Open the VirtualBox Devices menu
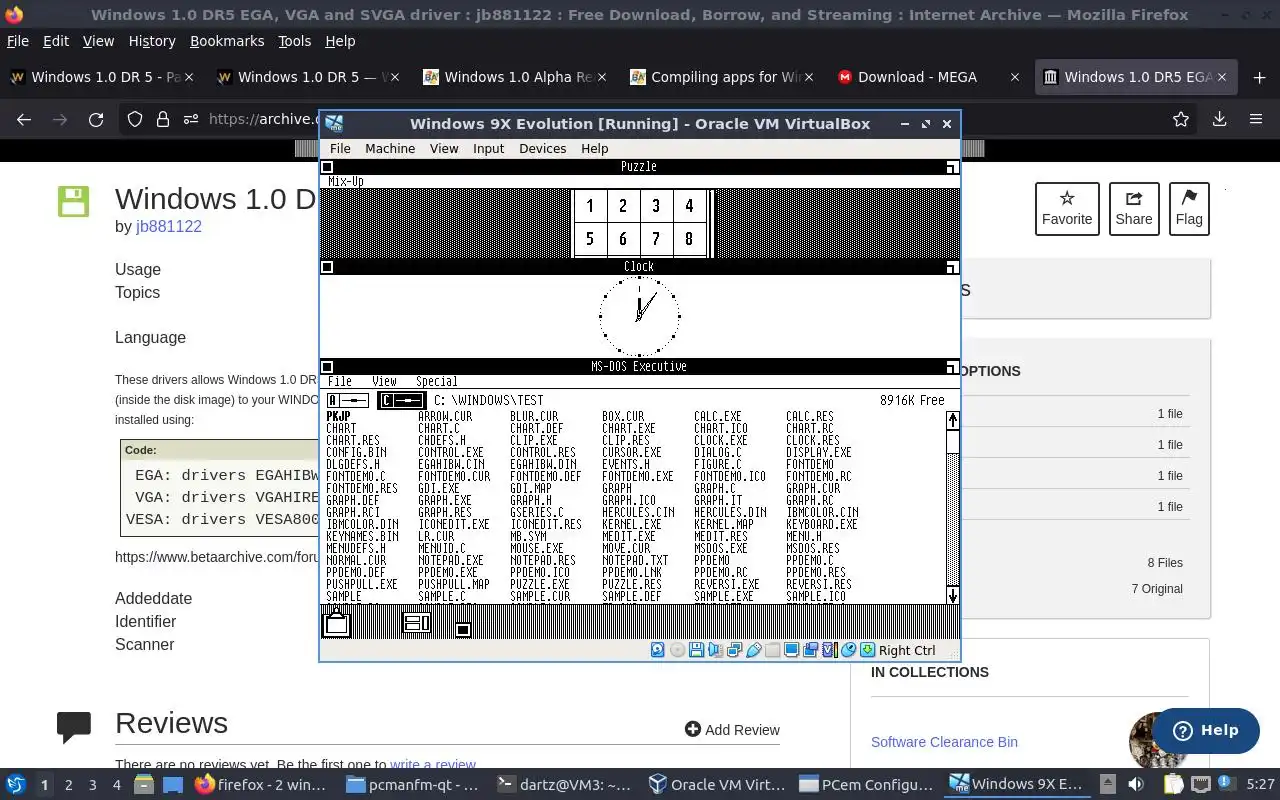Viewport: 1280px width, 800px height. (543, 148)
